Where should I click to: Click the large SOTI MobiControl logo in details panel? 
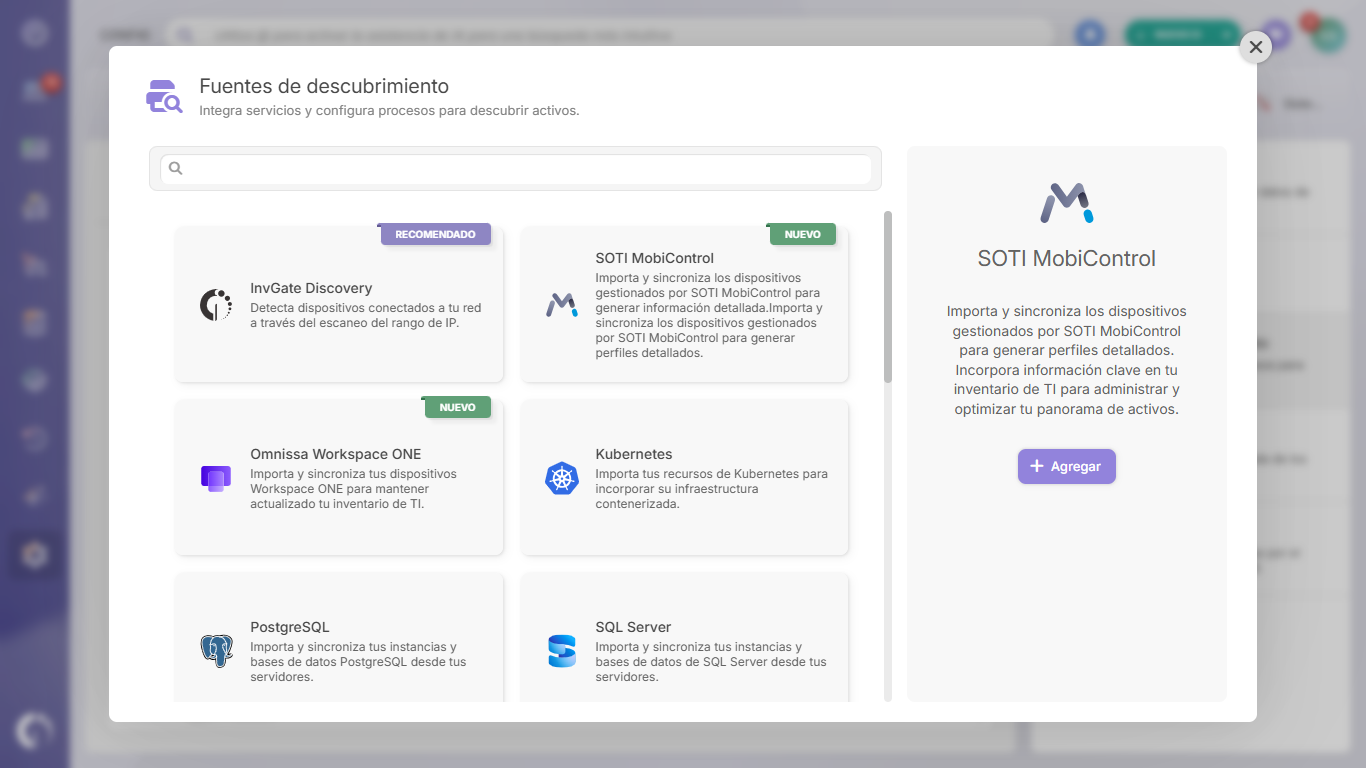click(x=1067, y=203)
